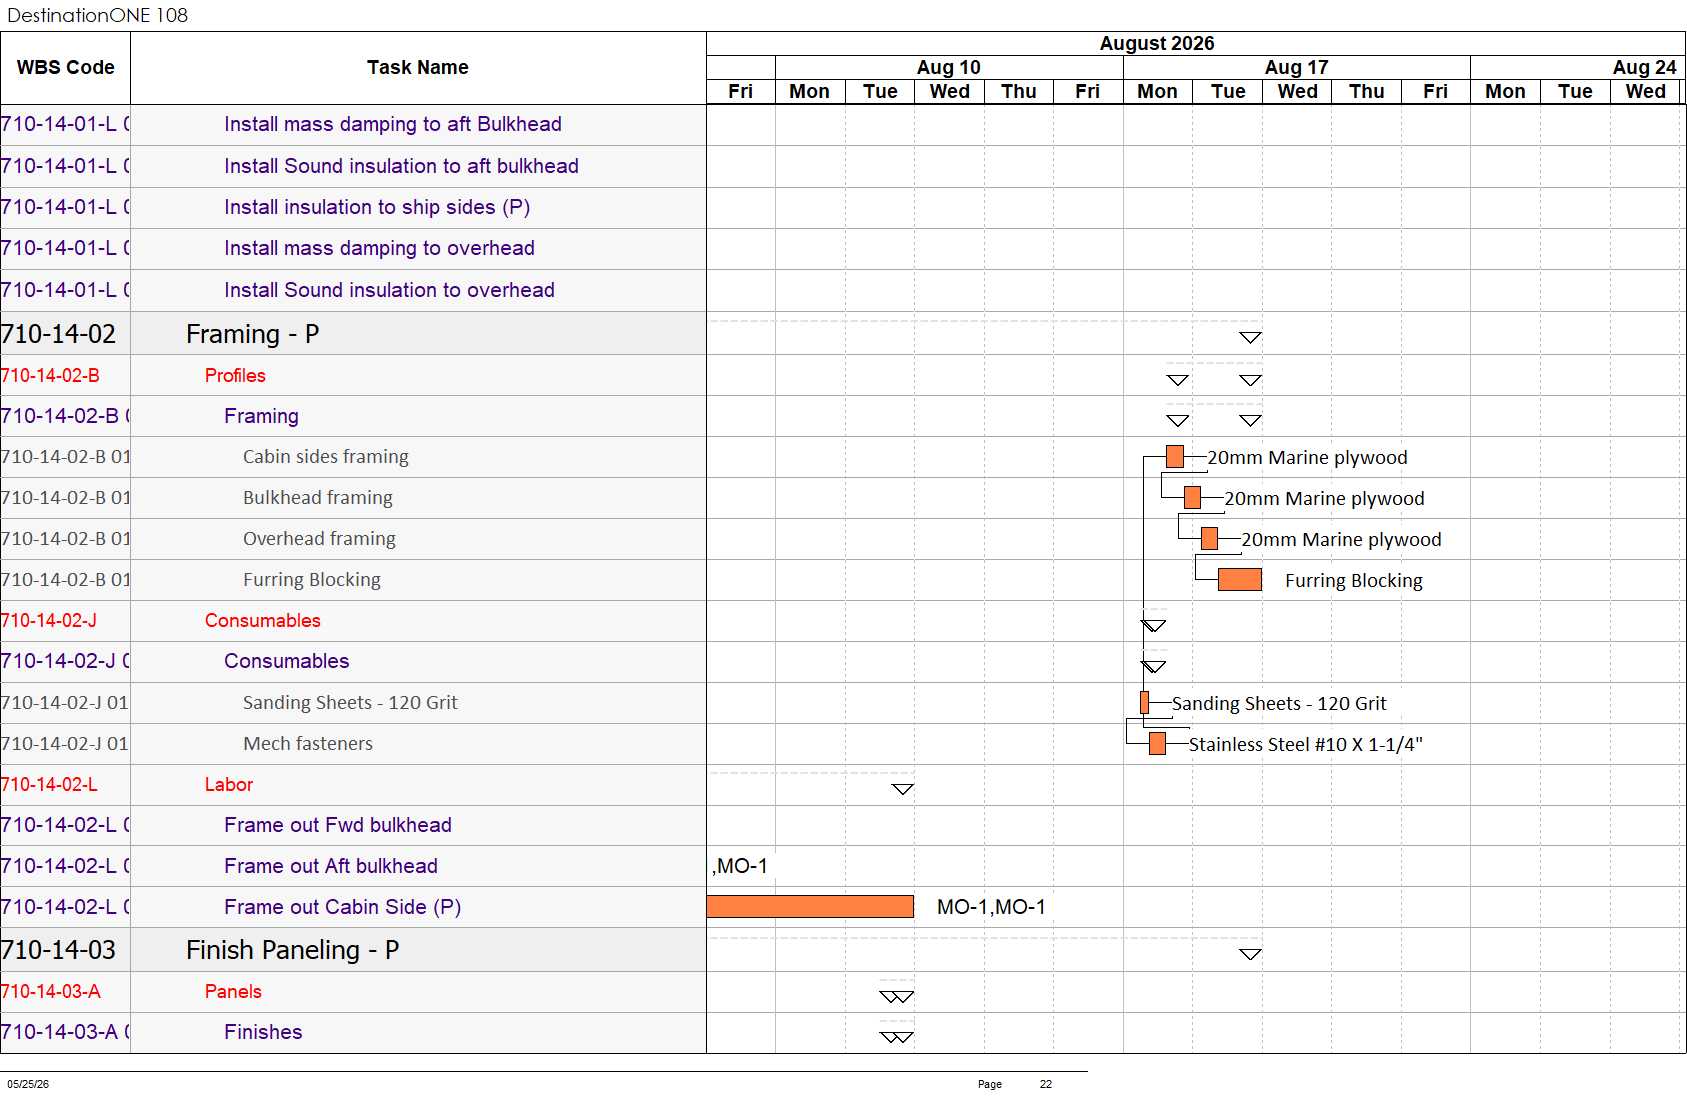
Task: Click the 'Furring Blocking' label in the chart area
Action: point(1354,581)
